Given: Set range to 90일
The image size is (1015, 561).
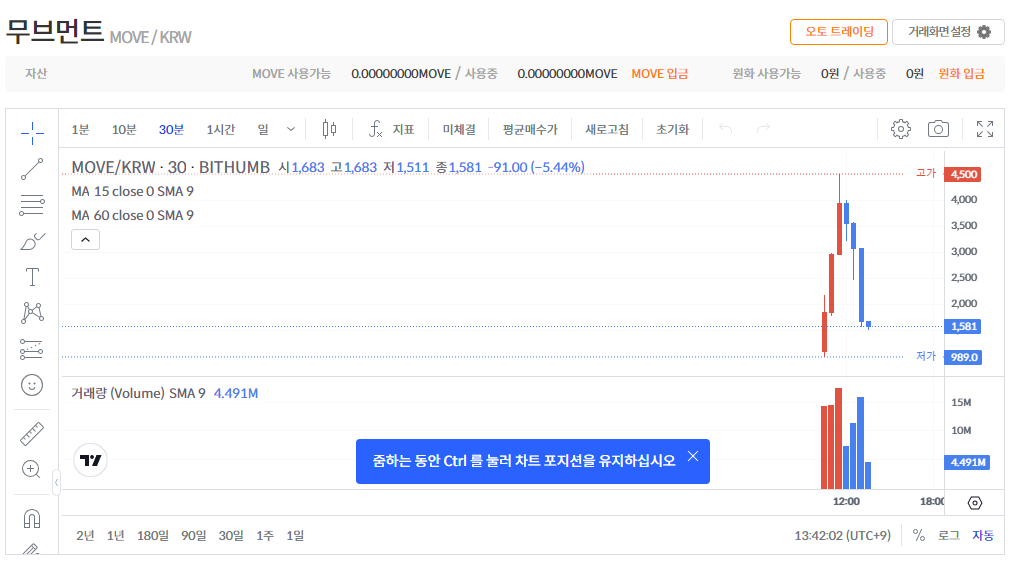Looking at the screenshot, I should (194, 535).
